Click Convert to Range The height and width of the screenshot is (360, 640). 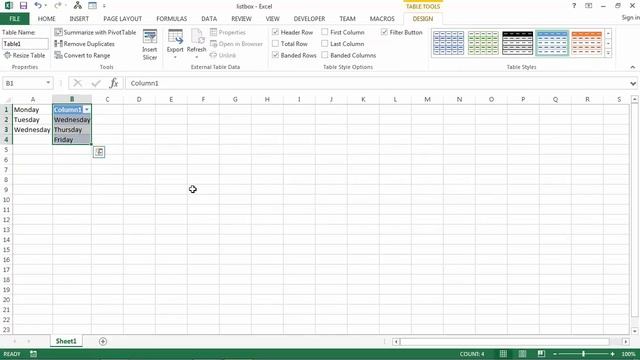click(82, 55)
